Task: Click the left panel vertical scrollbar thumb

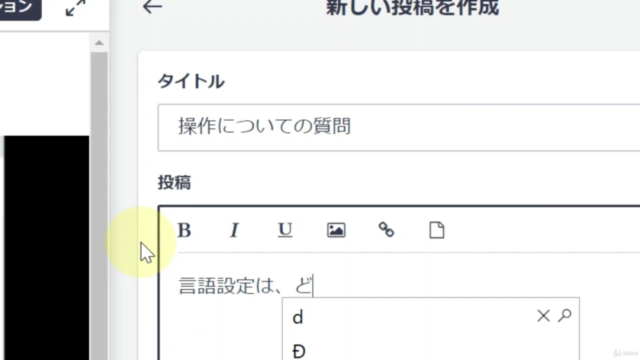Action: [x=99, y=206]
